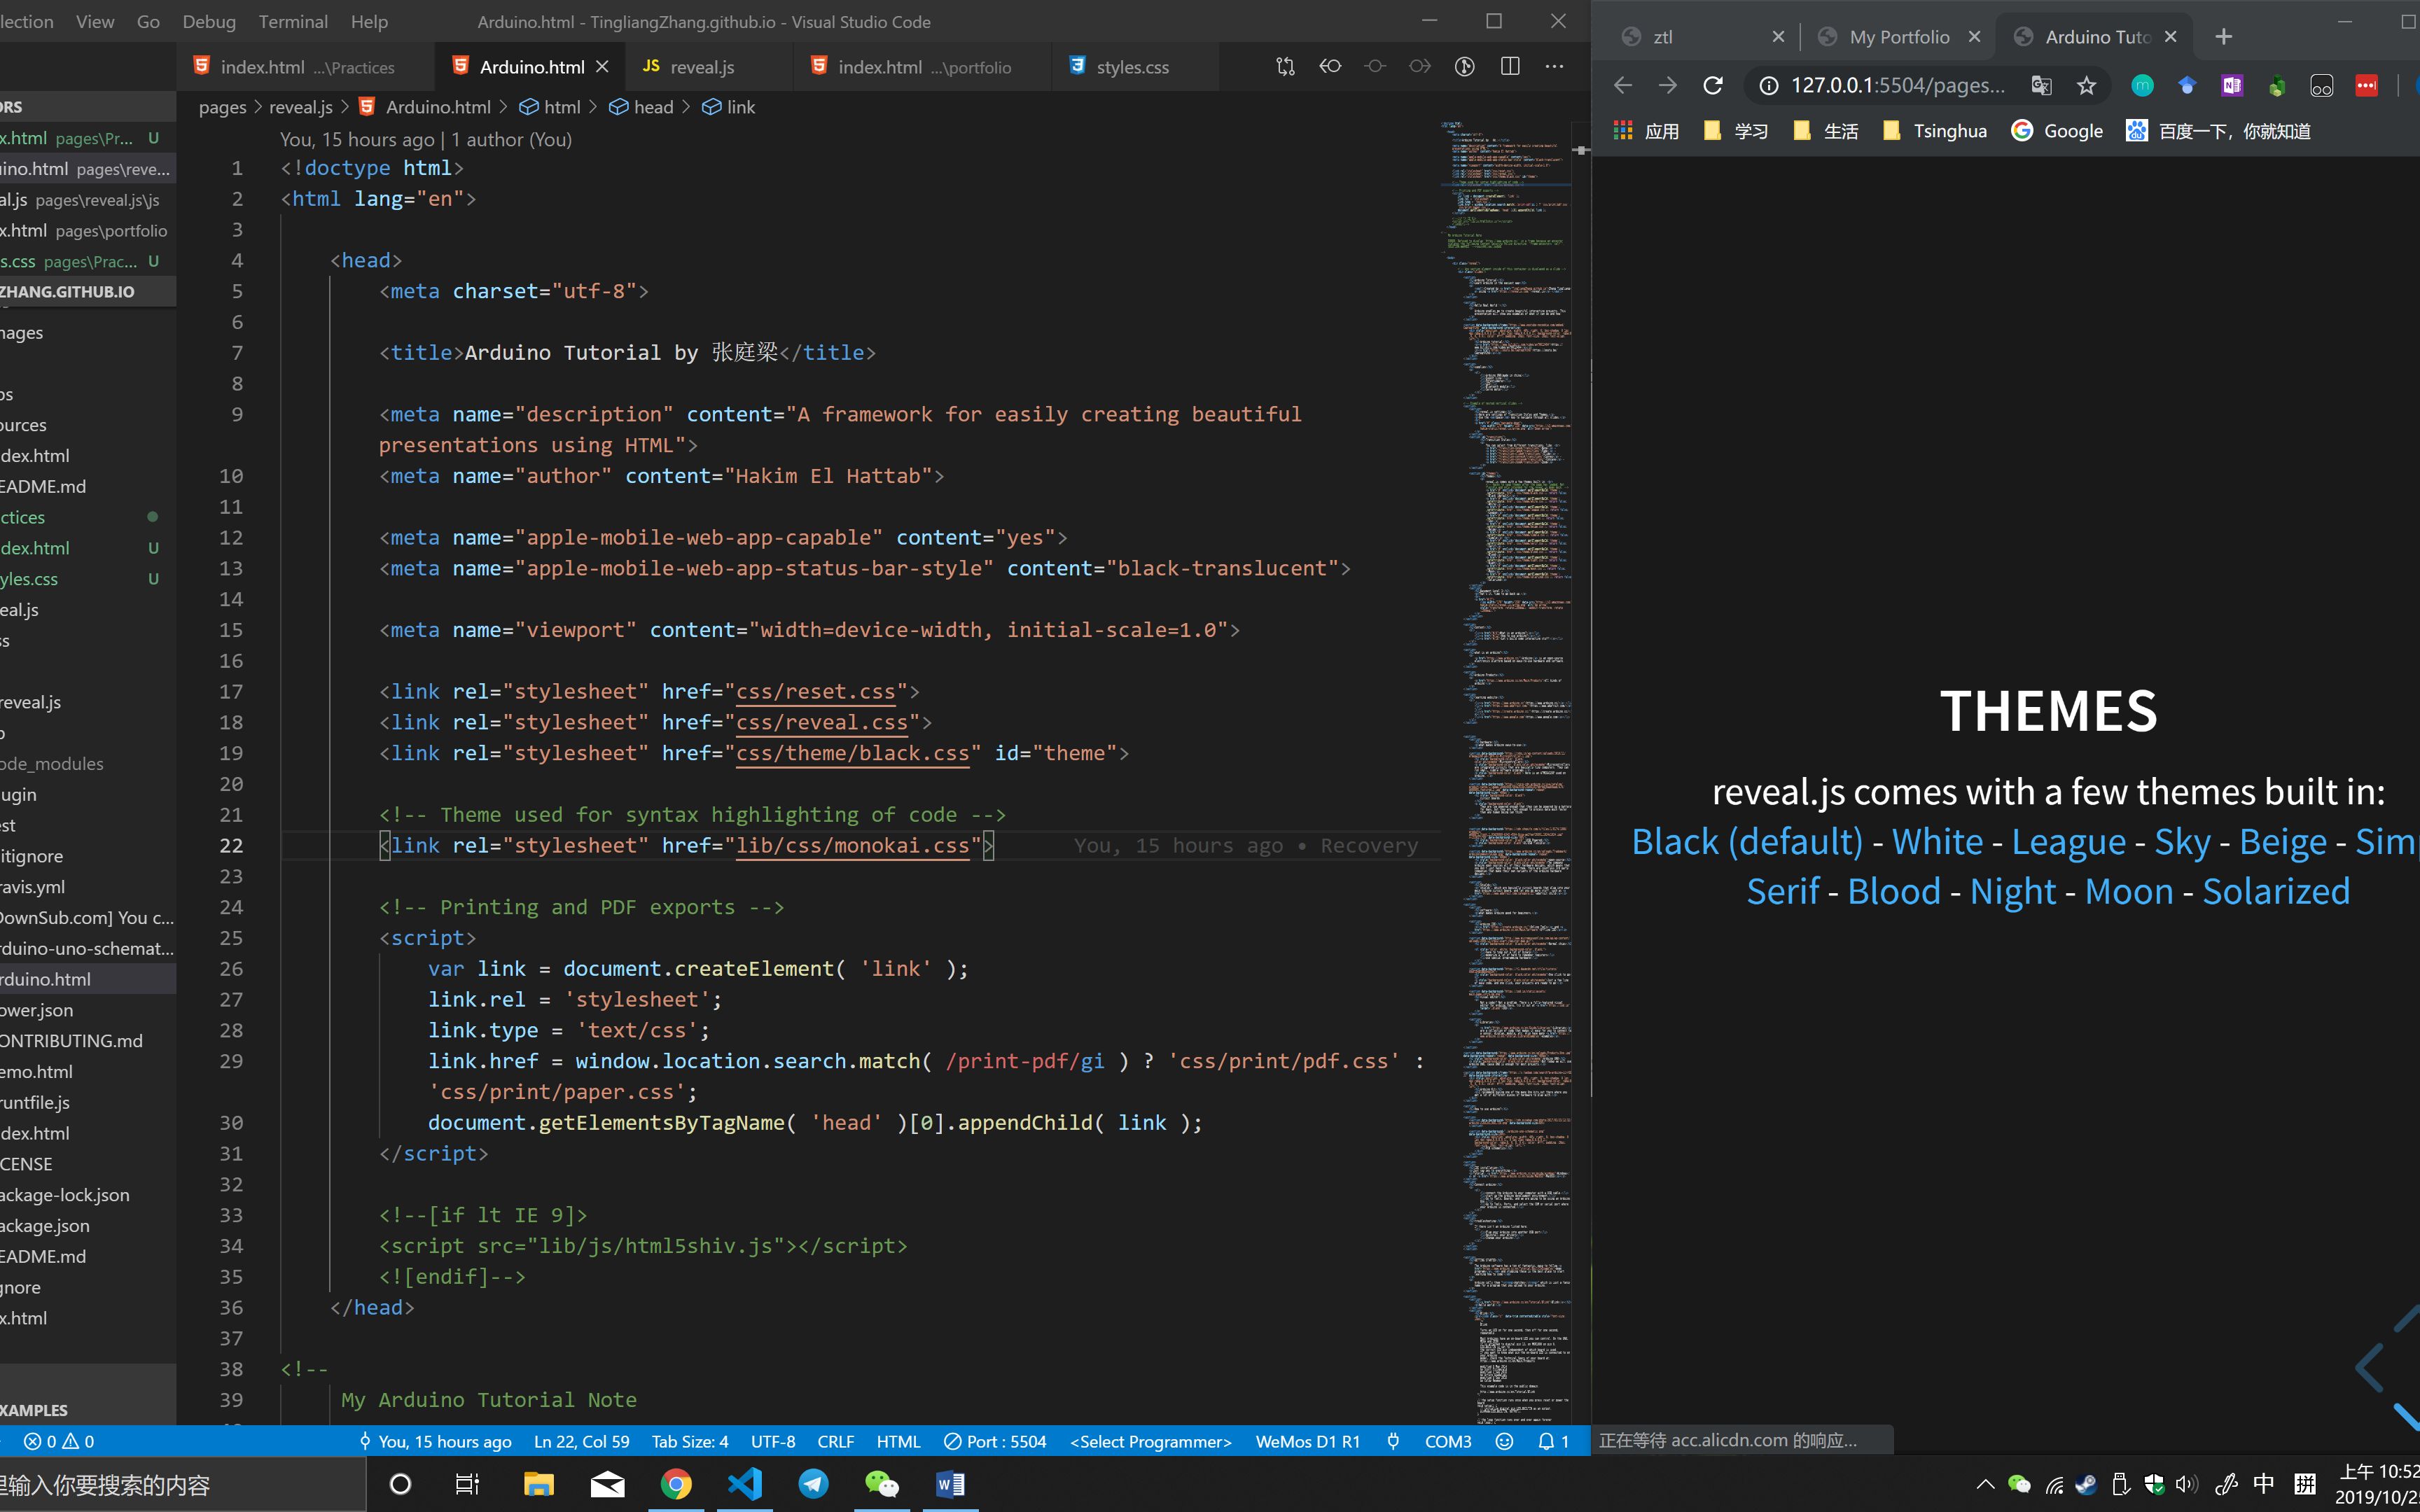Click the serial port plug icon

(1393, 1441)
